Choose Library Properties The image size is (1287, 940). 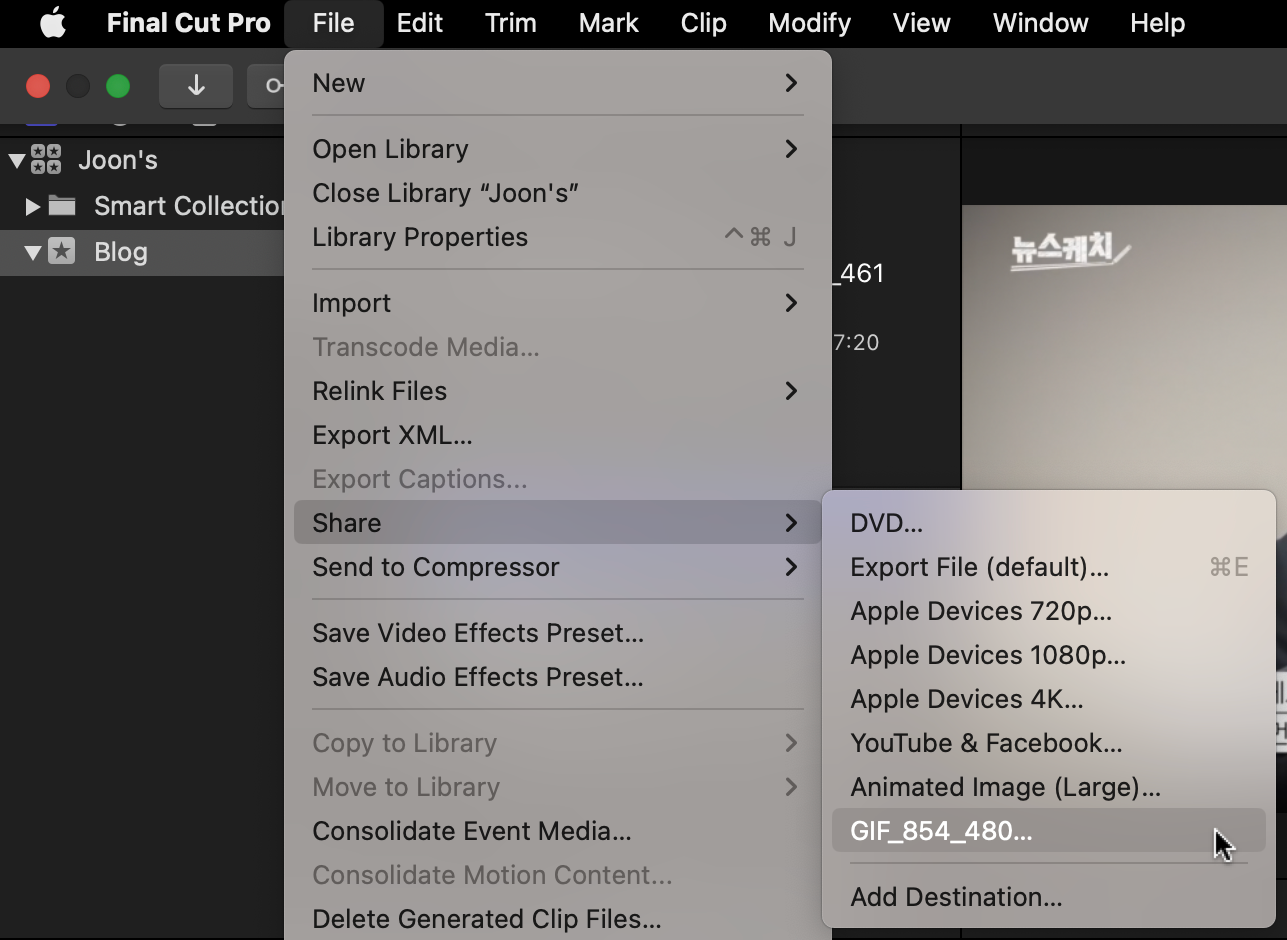coord(558,237)
